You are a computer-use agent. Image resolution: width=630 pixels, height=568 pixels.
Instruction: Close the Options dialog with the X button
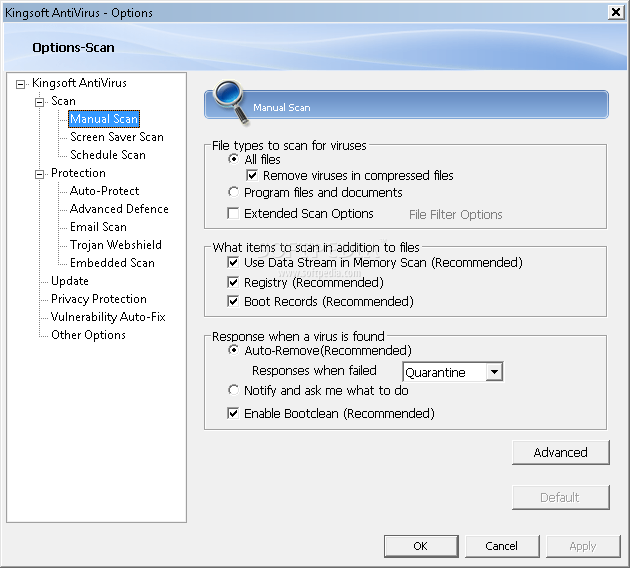[616, 12]
